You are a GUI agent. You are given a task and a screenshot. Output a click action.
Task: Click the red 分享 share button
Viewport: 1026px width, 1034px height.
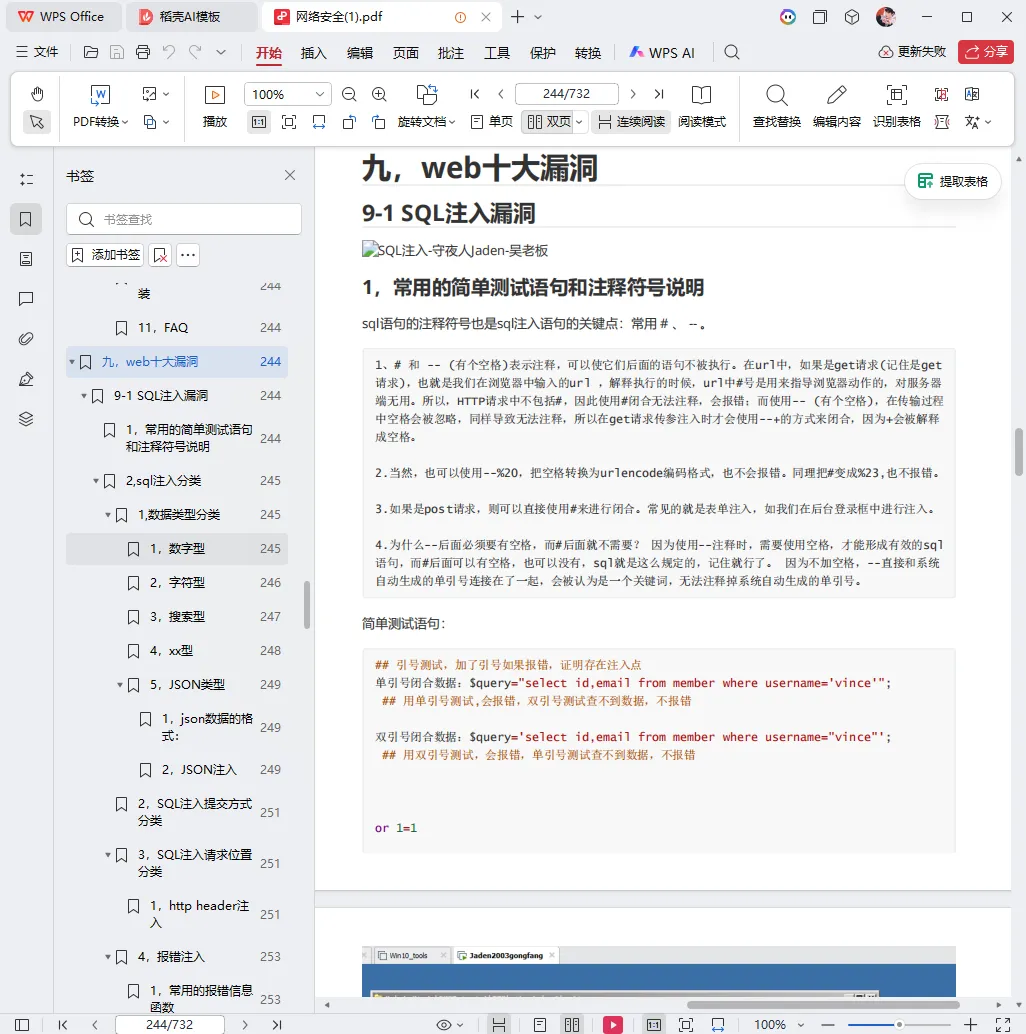point(986,52)
